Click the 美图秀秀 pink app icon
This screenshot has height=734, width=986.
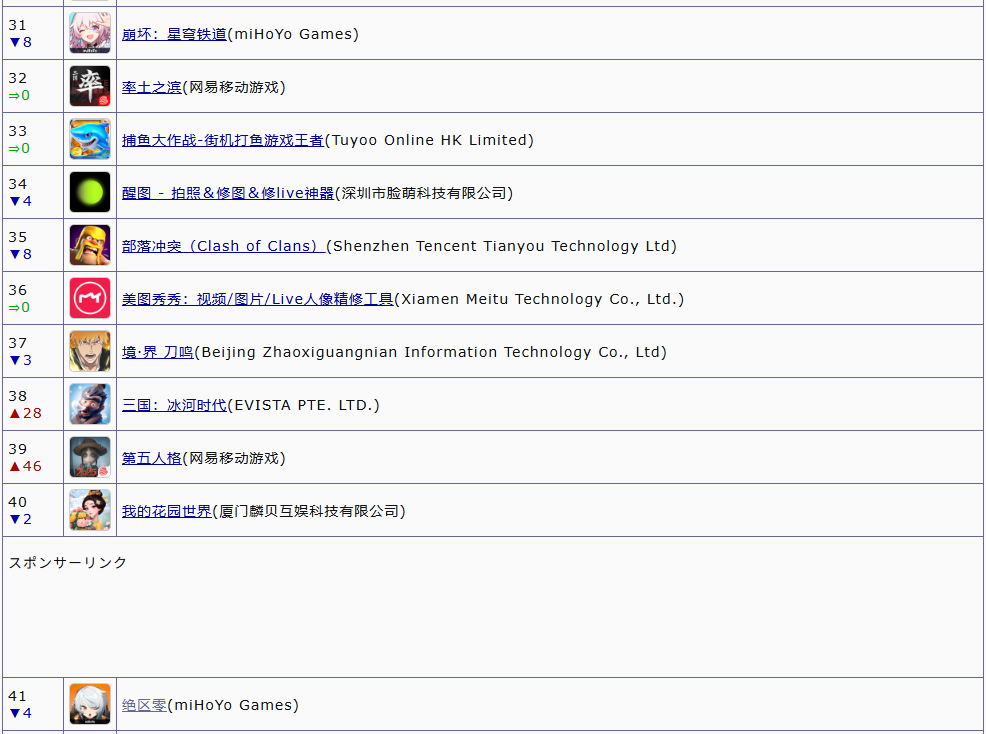90,298
